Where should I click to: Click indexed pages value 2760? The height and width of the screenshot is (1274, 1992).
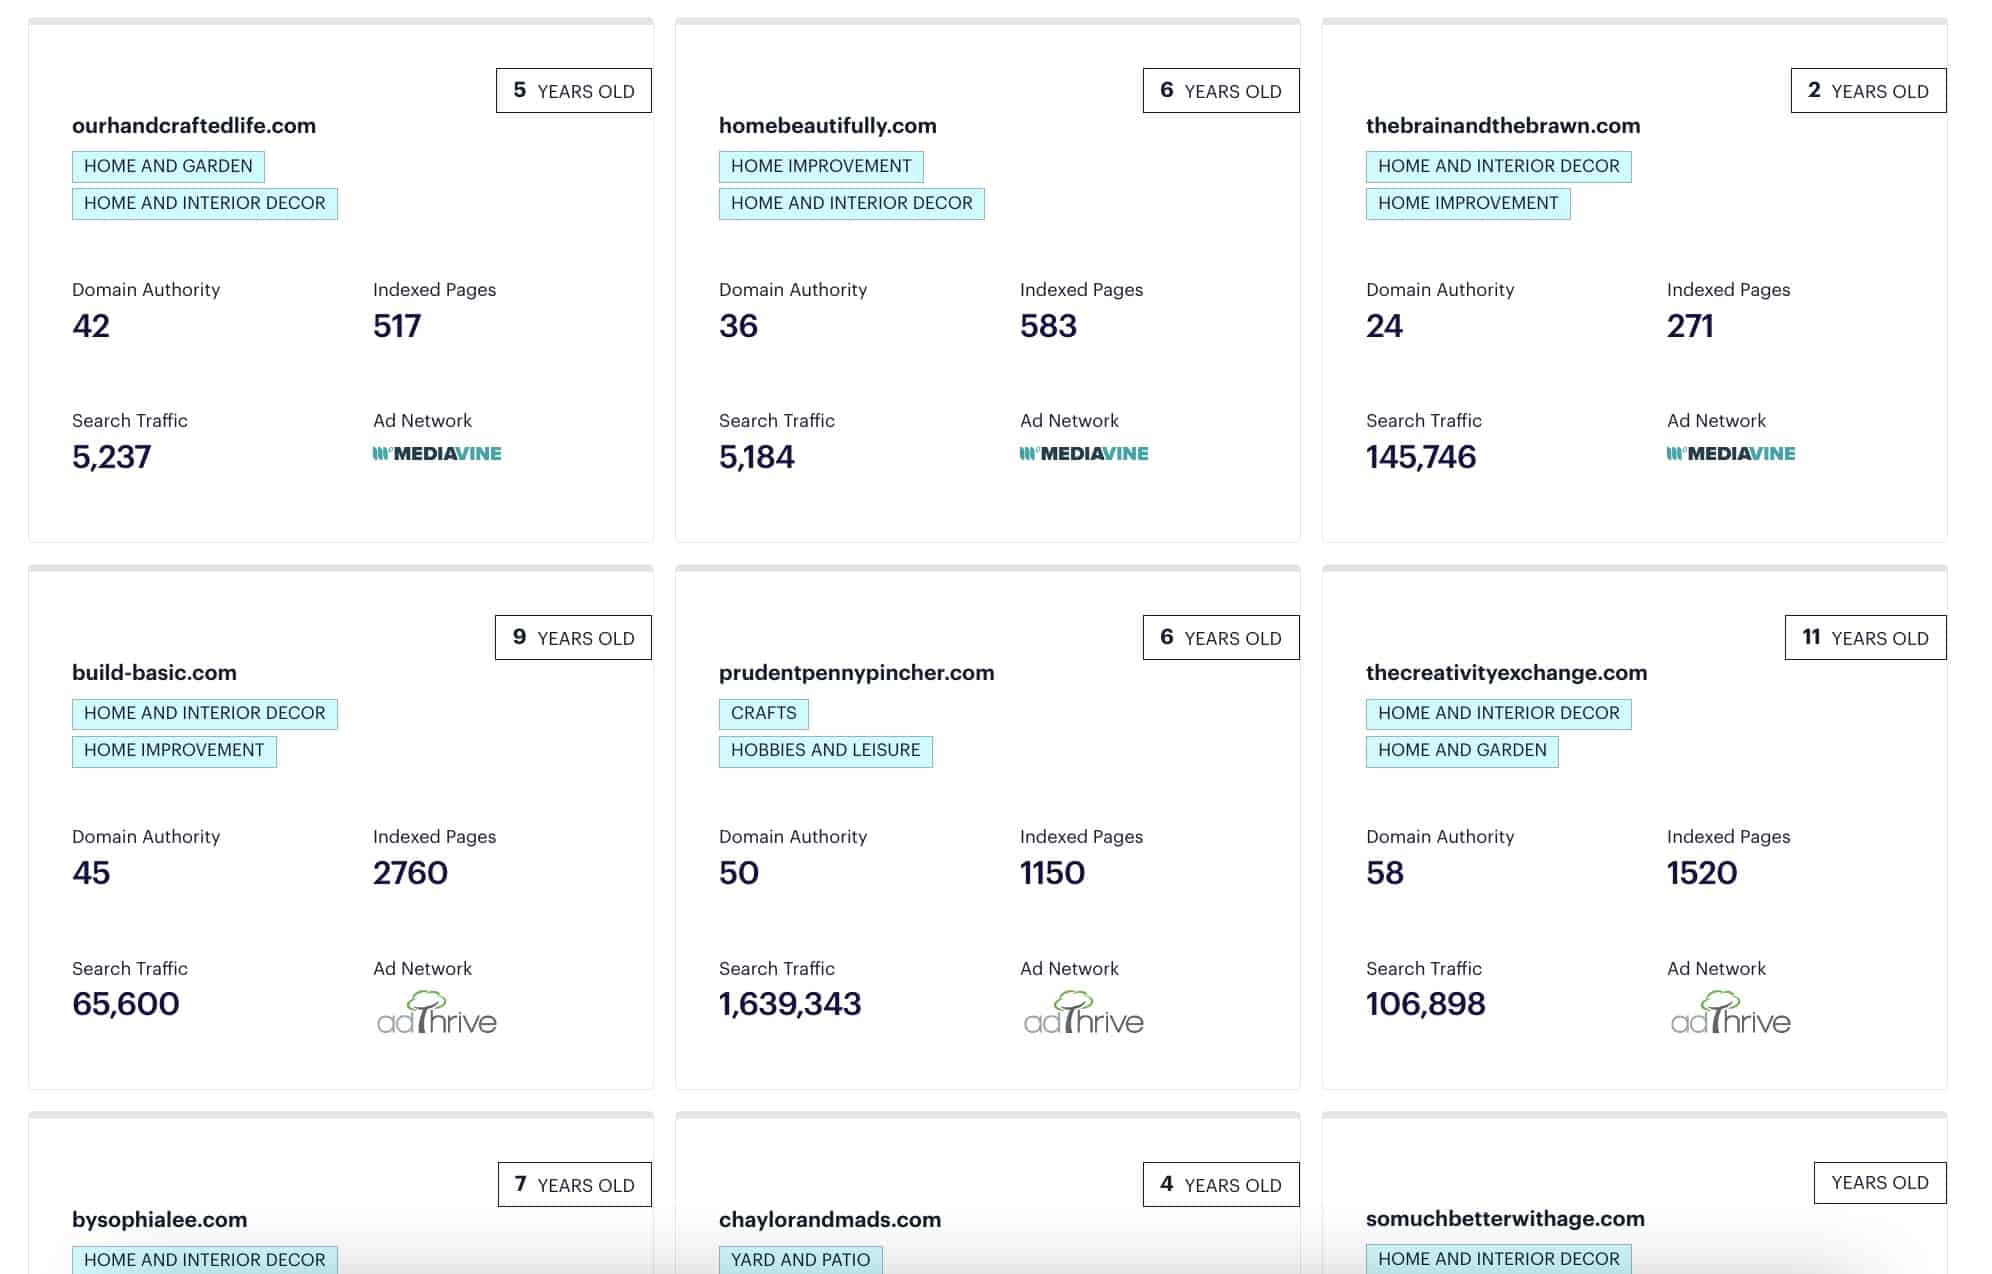tap(410, 873)
